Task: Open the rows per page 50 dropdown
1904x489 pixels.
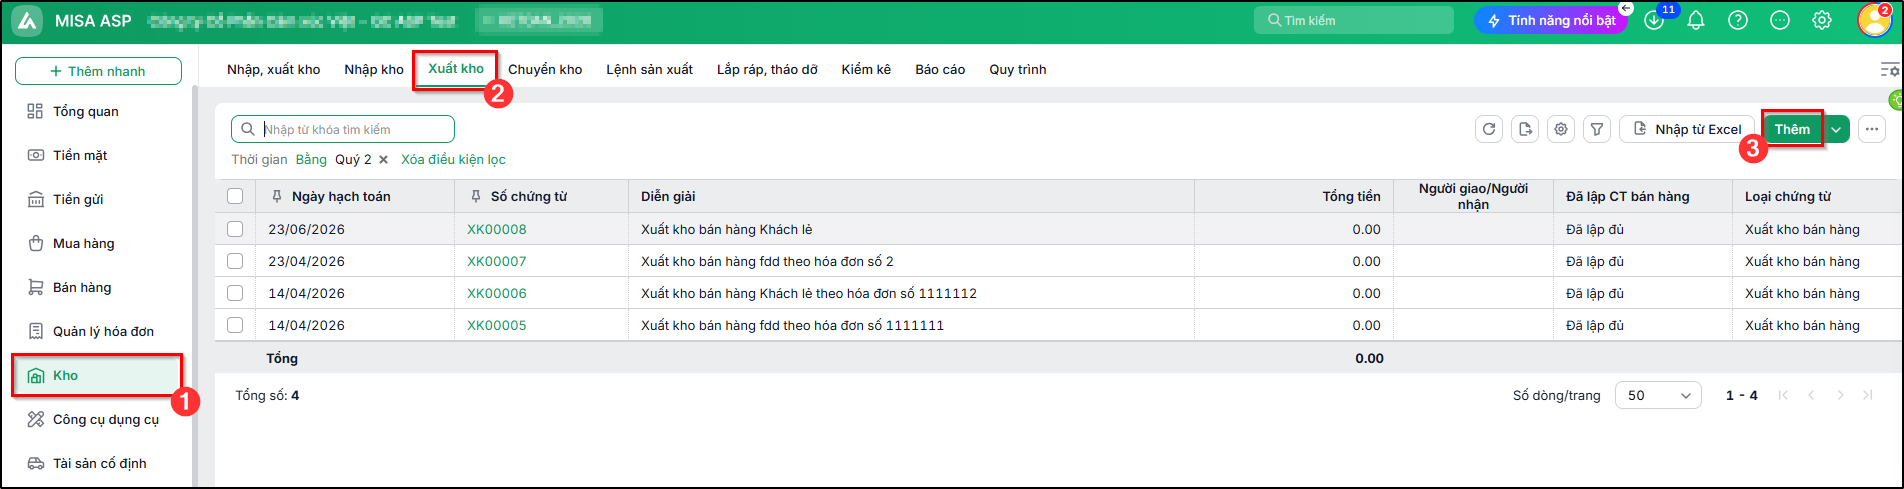Action: [1658, 395]
